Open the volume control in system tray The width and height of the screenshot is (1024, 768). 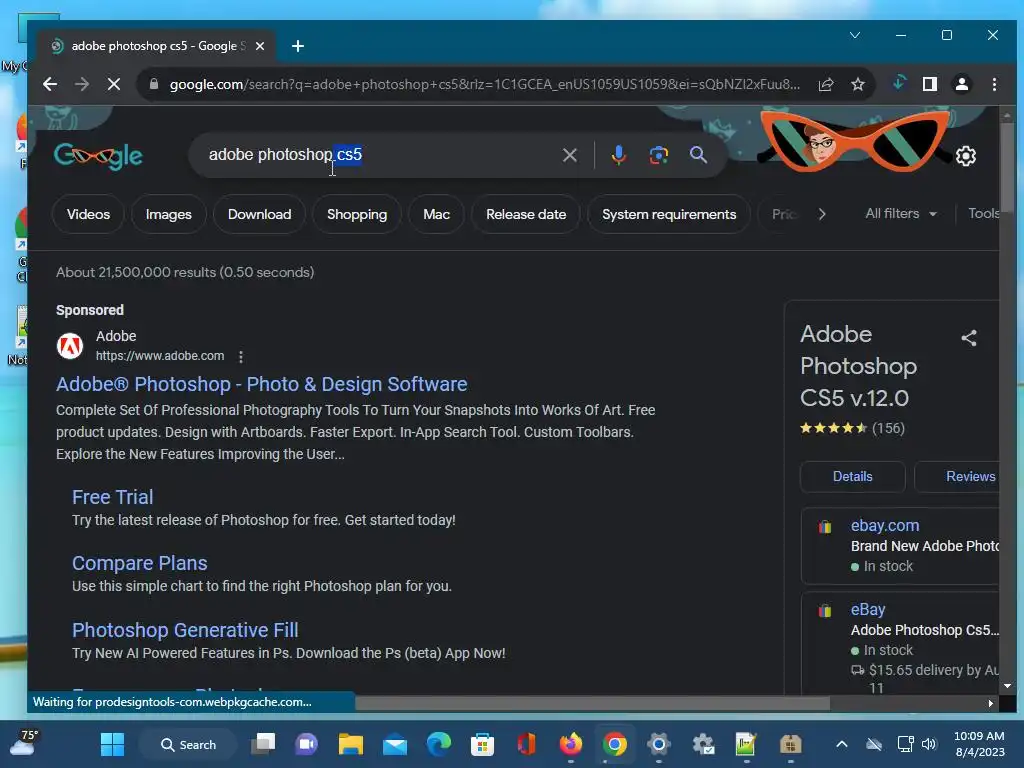coord(929,744)
